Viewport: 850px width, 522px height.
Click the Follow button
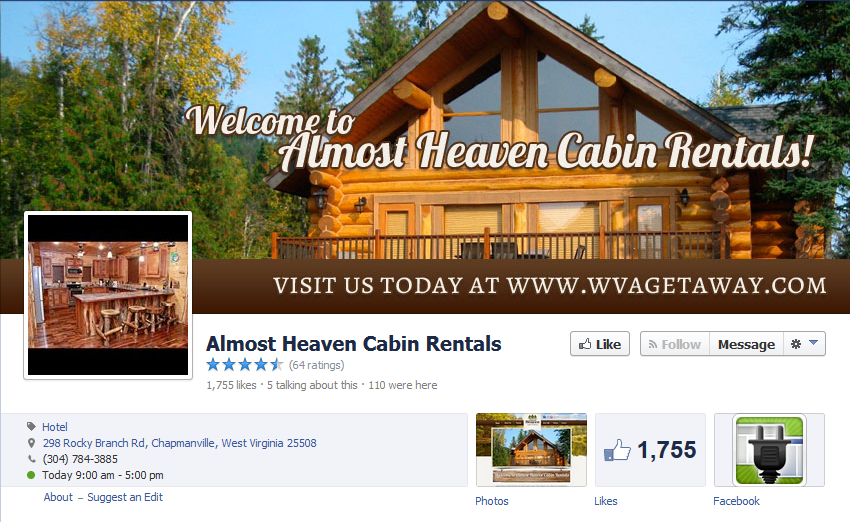coord(675,344)
